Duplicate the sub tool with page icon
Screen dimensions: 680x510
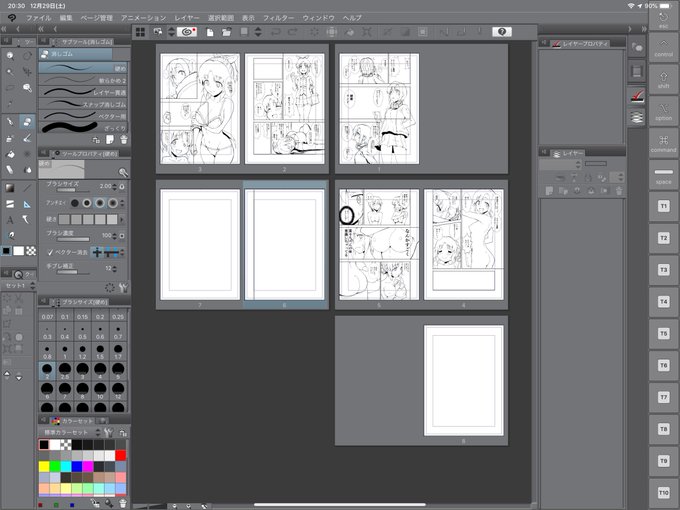point(110,140)
